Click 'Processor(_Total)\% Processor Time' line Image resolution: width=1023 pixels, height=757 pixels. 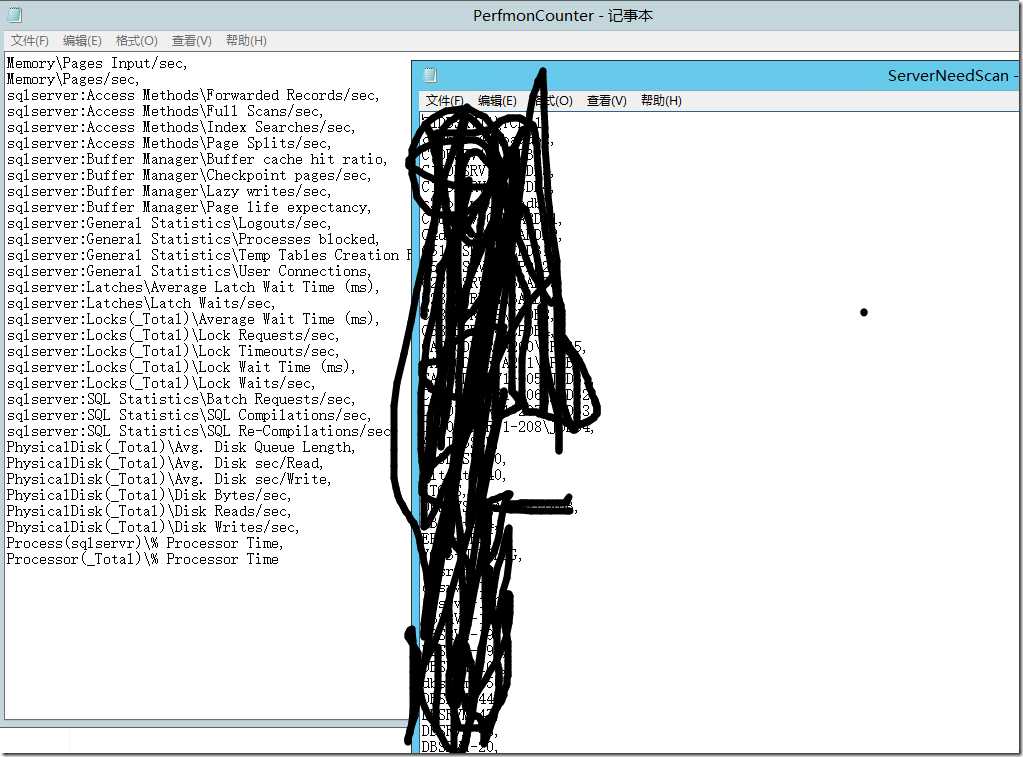[142, 559]
